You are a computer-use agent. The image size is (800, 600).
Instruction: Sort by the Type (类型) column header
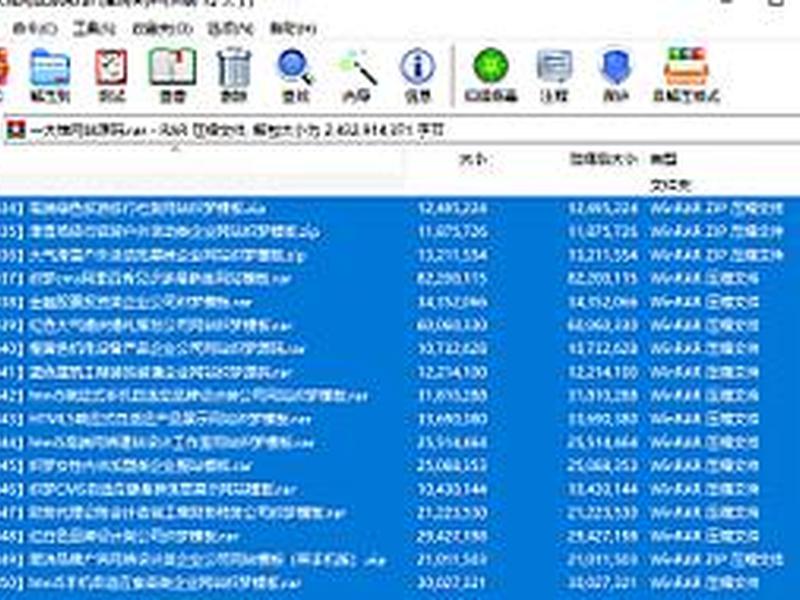[663, 160]
